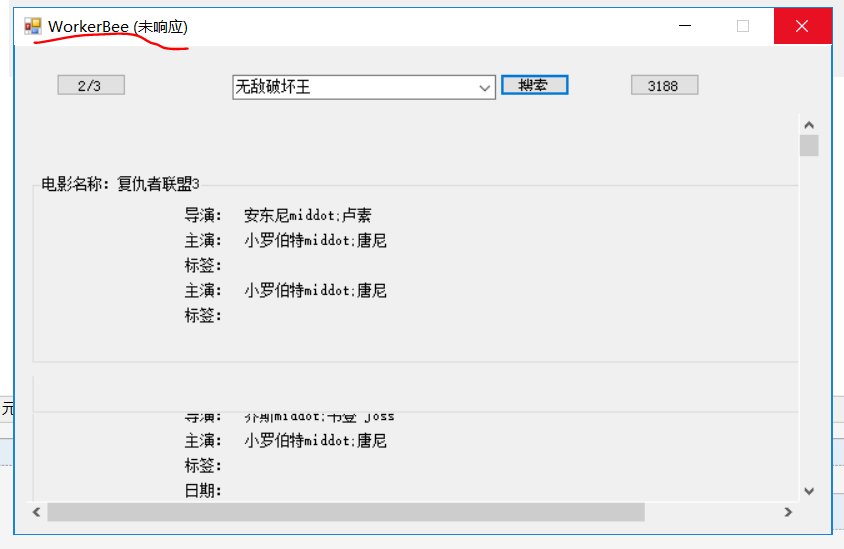The width and height of the screenshot is (844, 549).
Task: Click the WorkerBee app icon in title bar
Action: click(32, 26)
